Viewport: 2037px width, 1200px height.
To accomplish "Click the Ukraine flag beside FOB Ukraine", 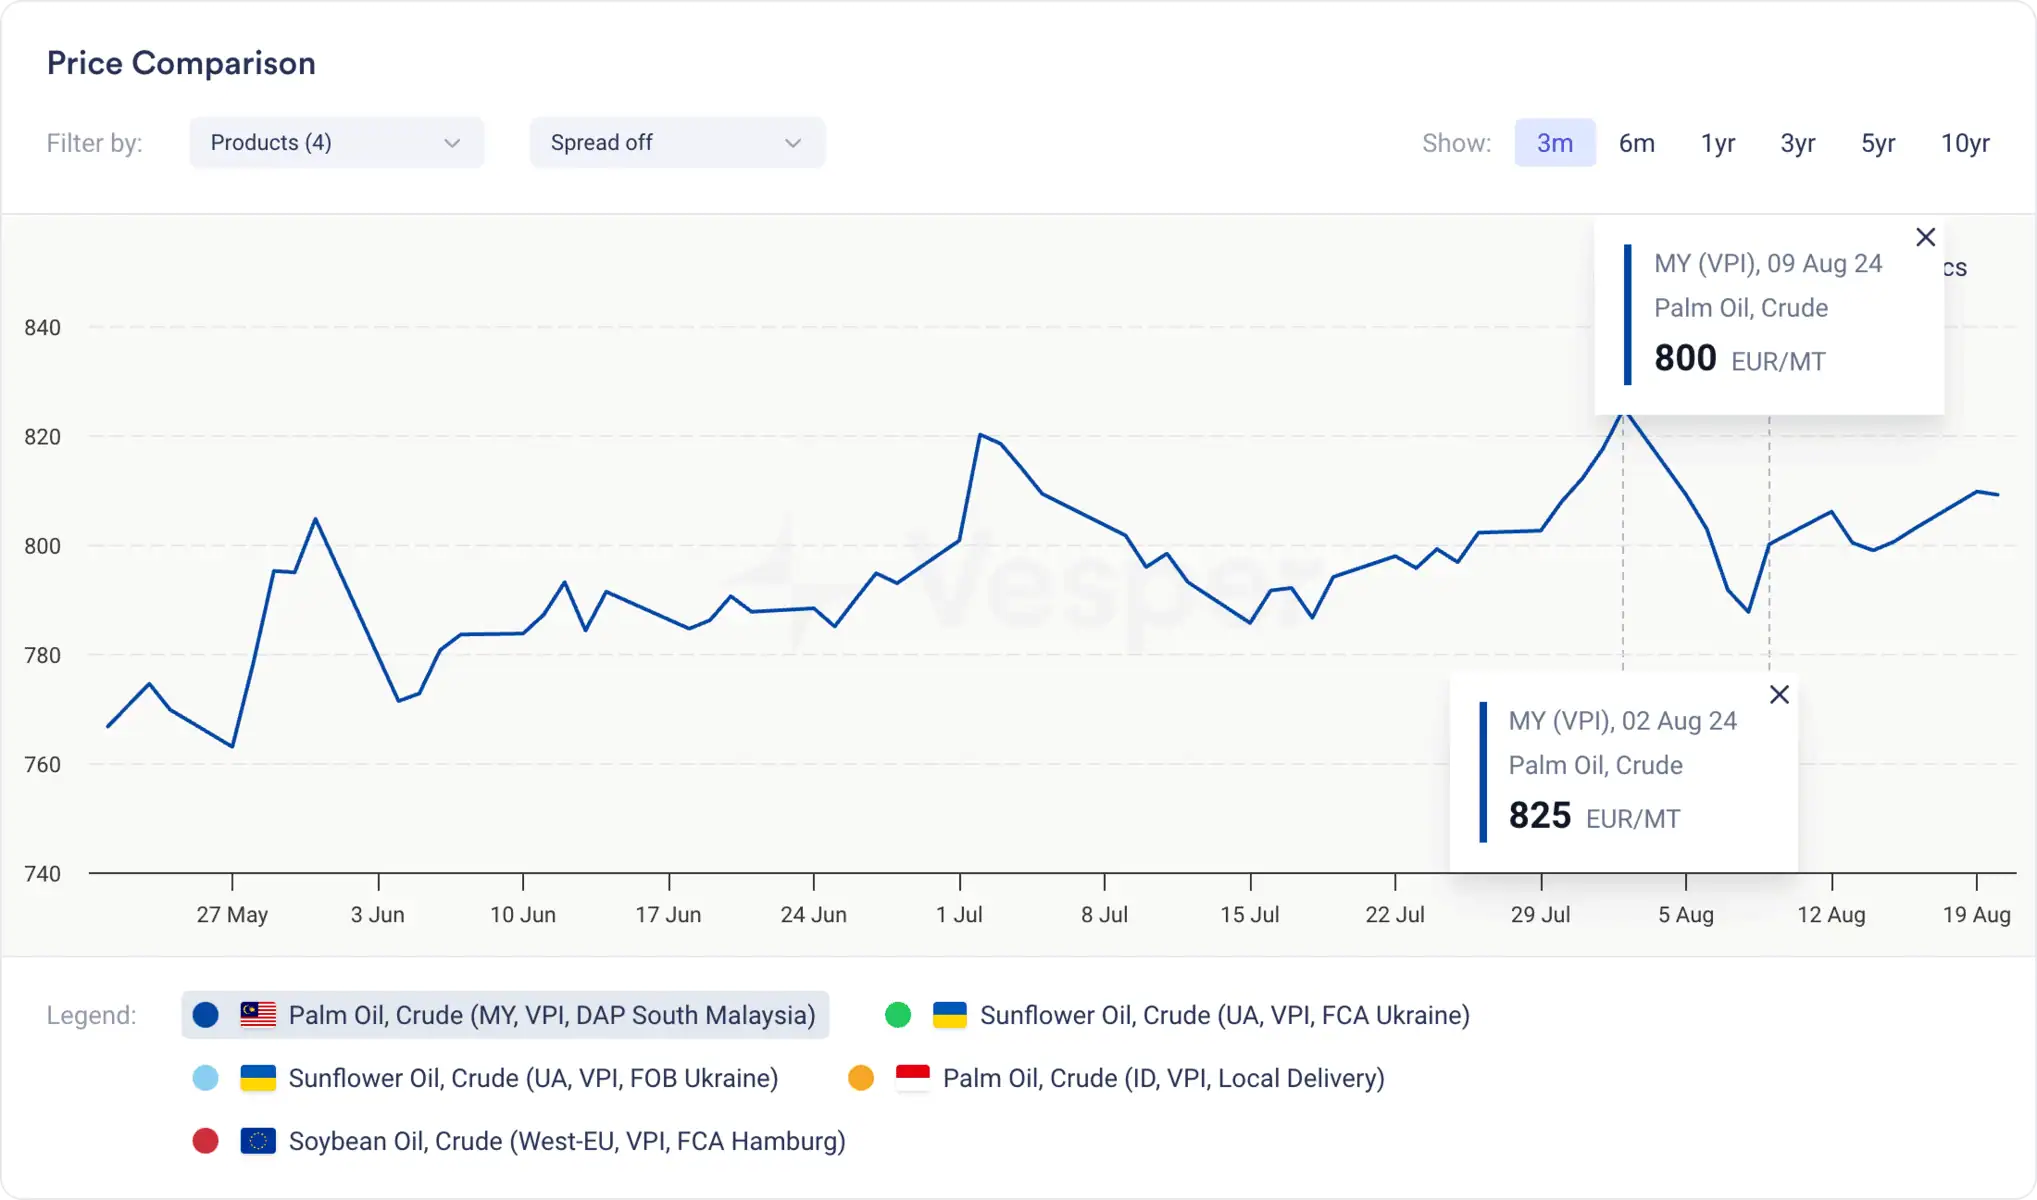I will click(258, 1077).
